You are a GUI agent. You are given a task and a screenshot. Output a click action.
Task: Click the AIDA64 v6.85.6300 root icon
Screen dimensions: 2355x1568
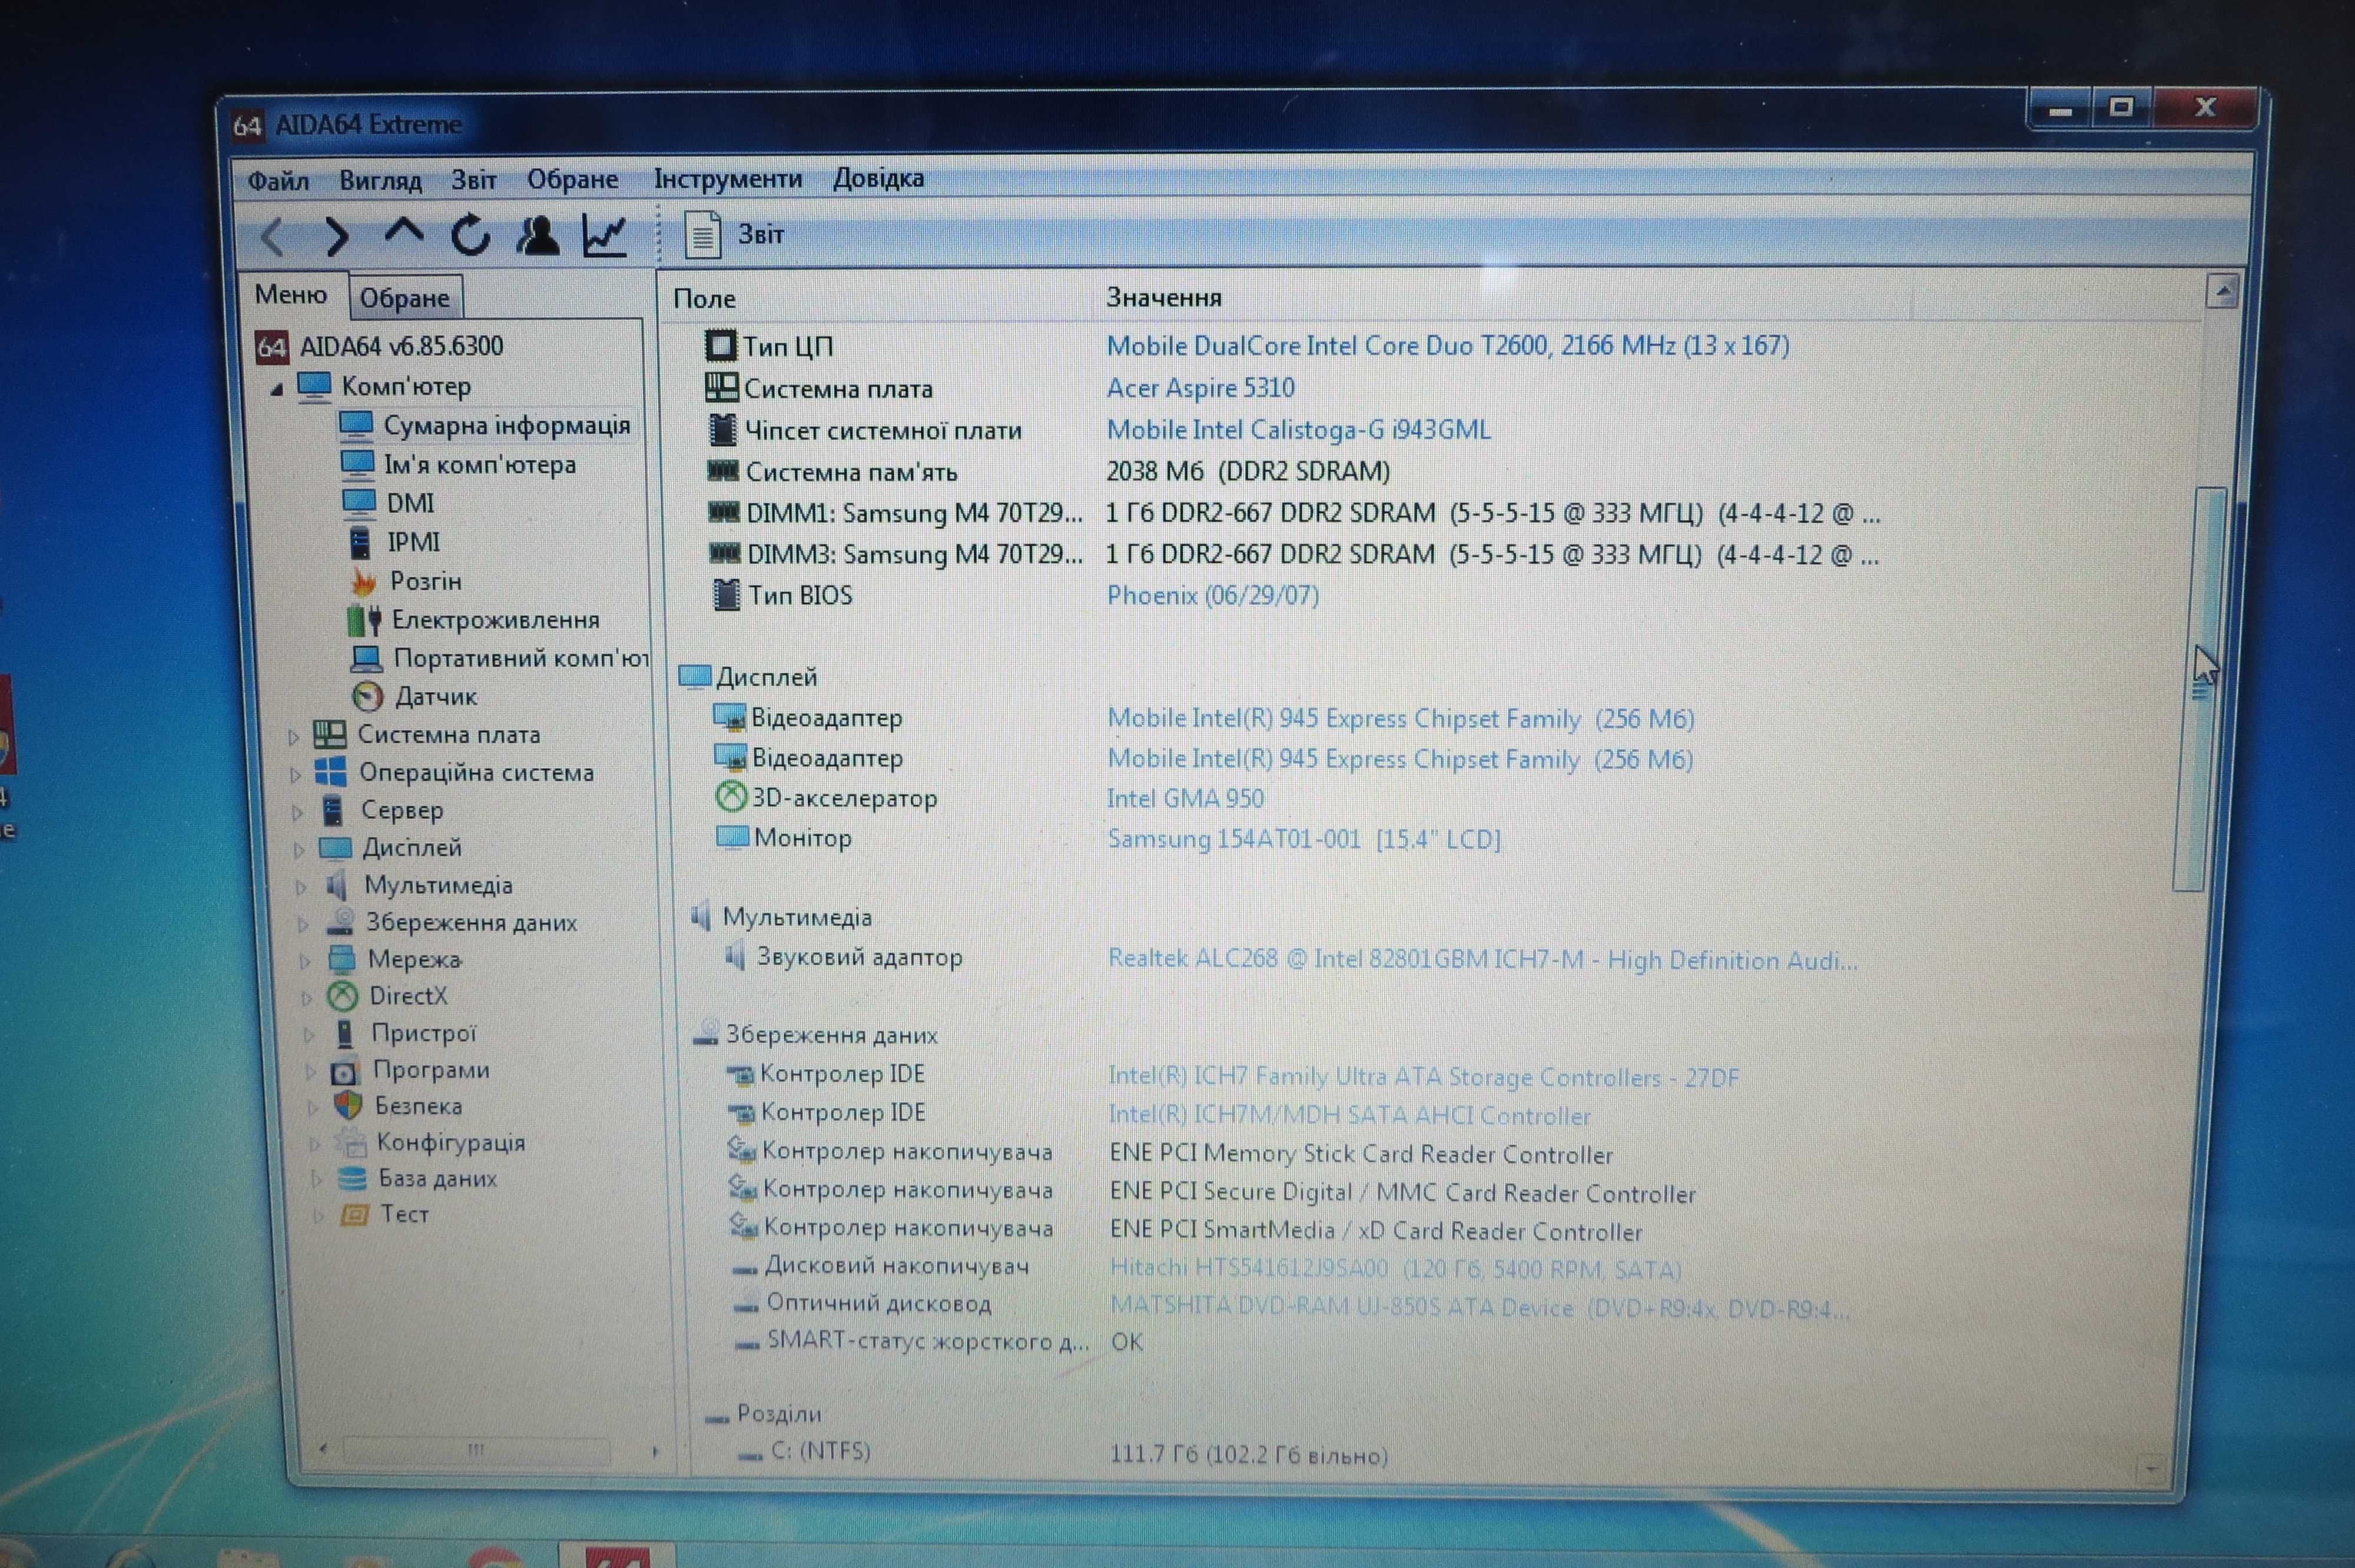271,347
